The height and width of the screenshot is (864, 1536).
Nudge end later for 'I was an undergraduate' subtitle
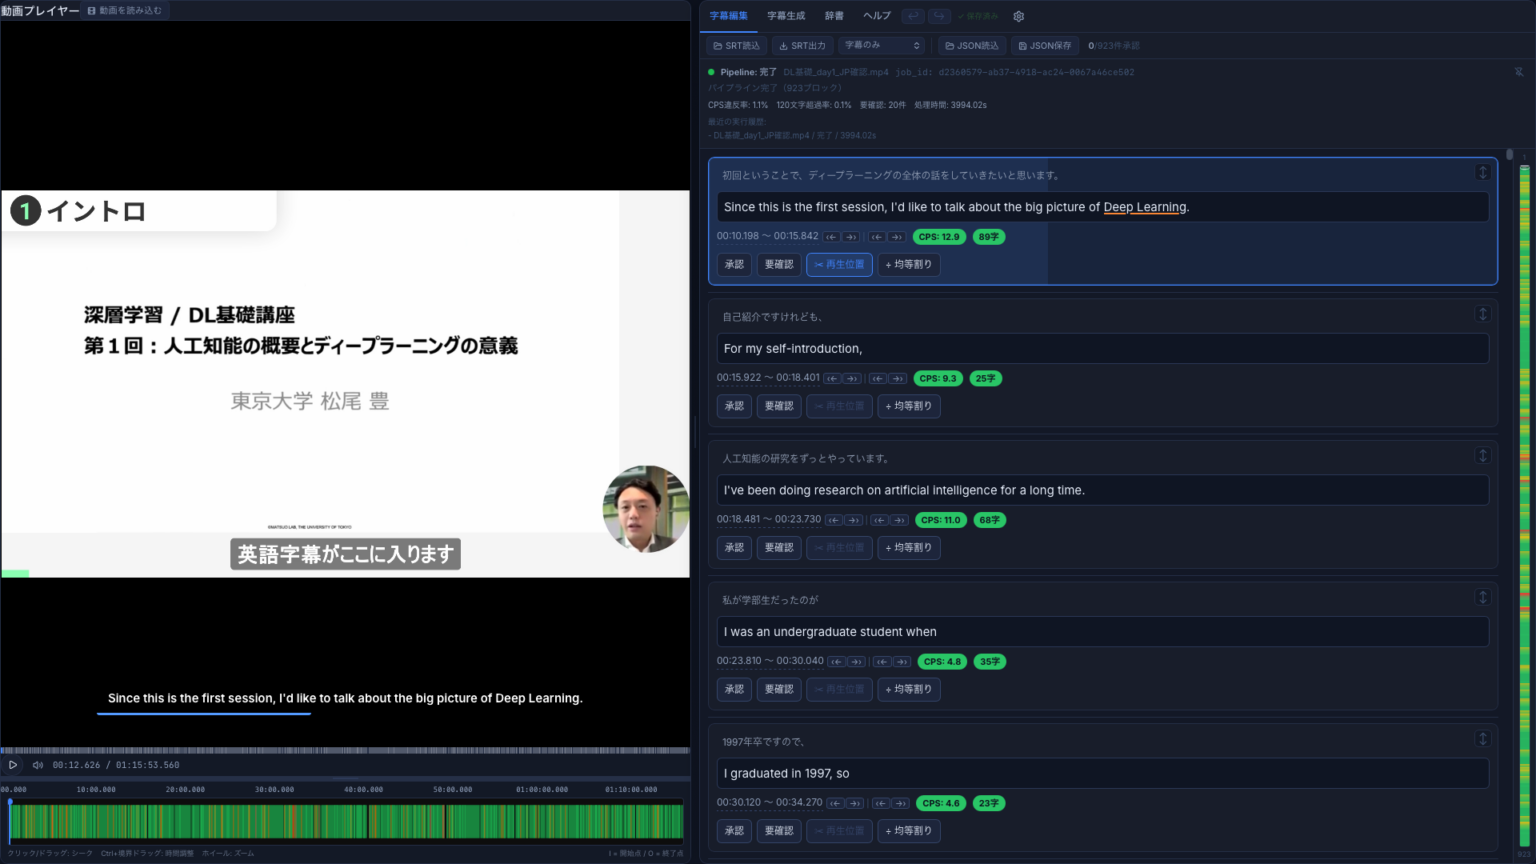pyautogui.click(x=902, y=662)
